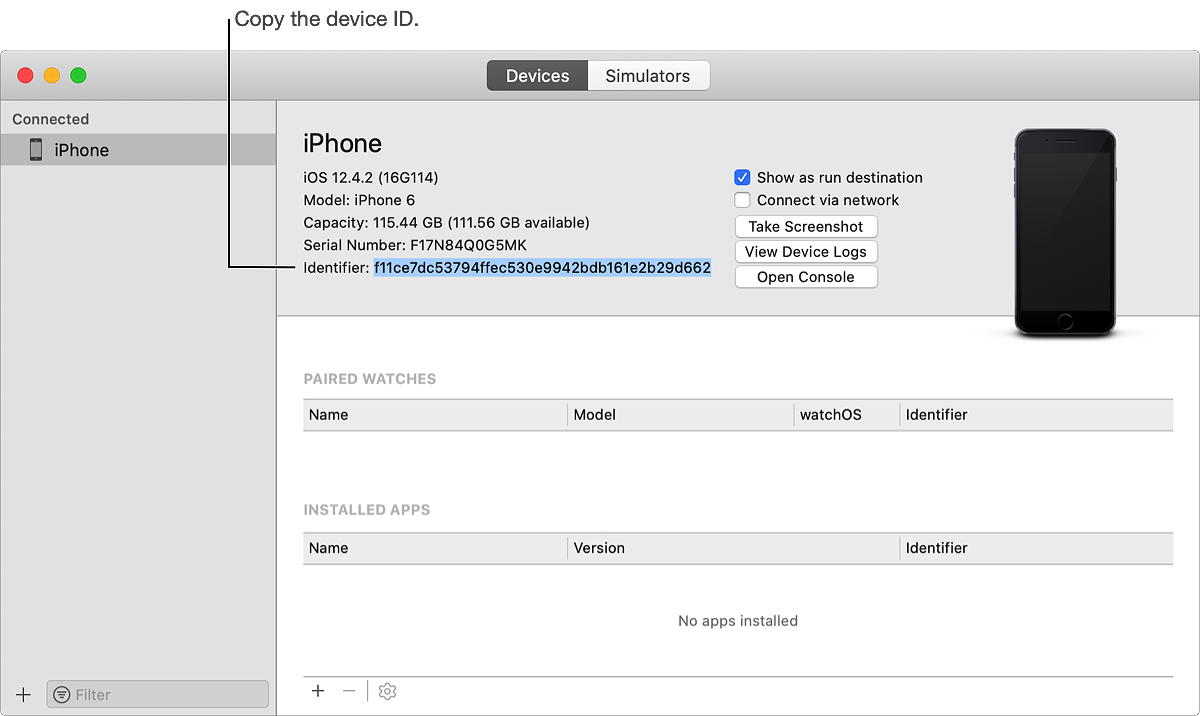The height and width of the screenshot is (716, 1200).
Task: Click the minus icon to remove an app
Action: 348,691
